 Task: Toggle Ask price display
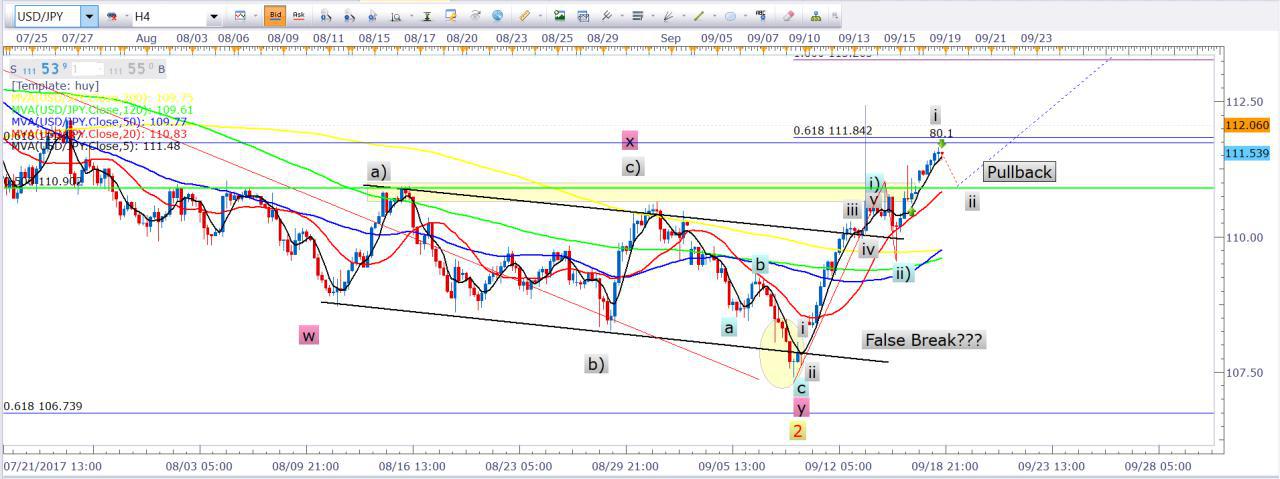(x=298, y=16)
